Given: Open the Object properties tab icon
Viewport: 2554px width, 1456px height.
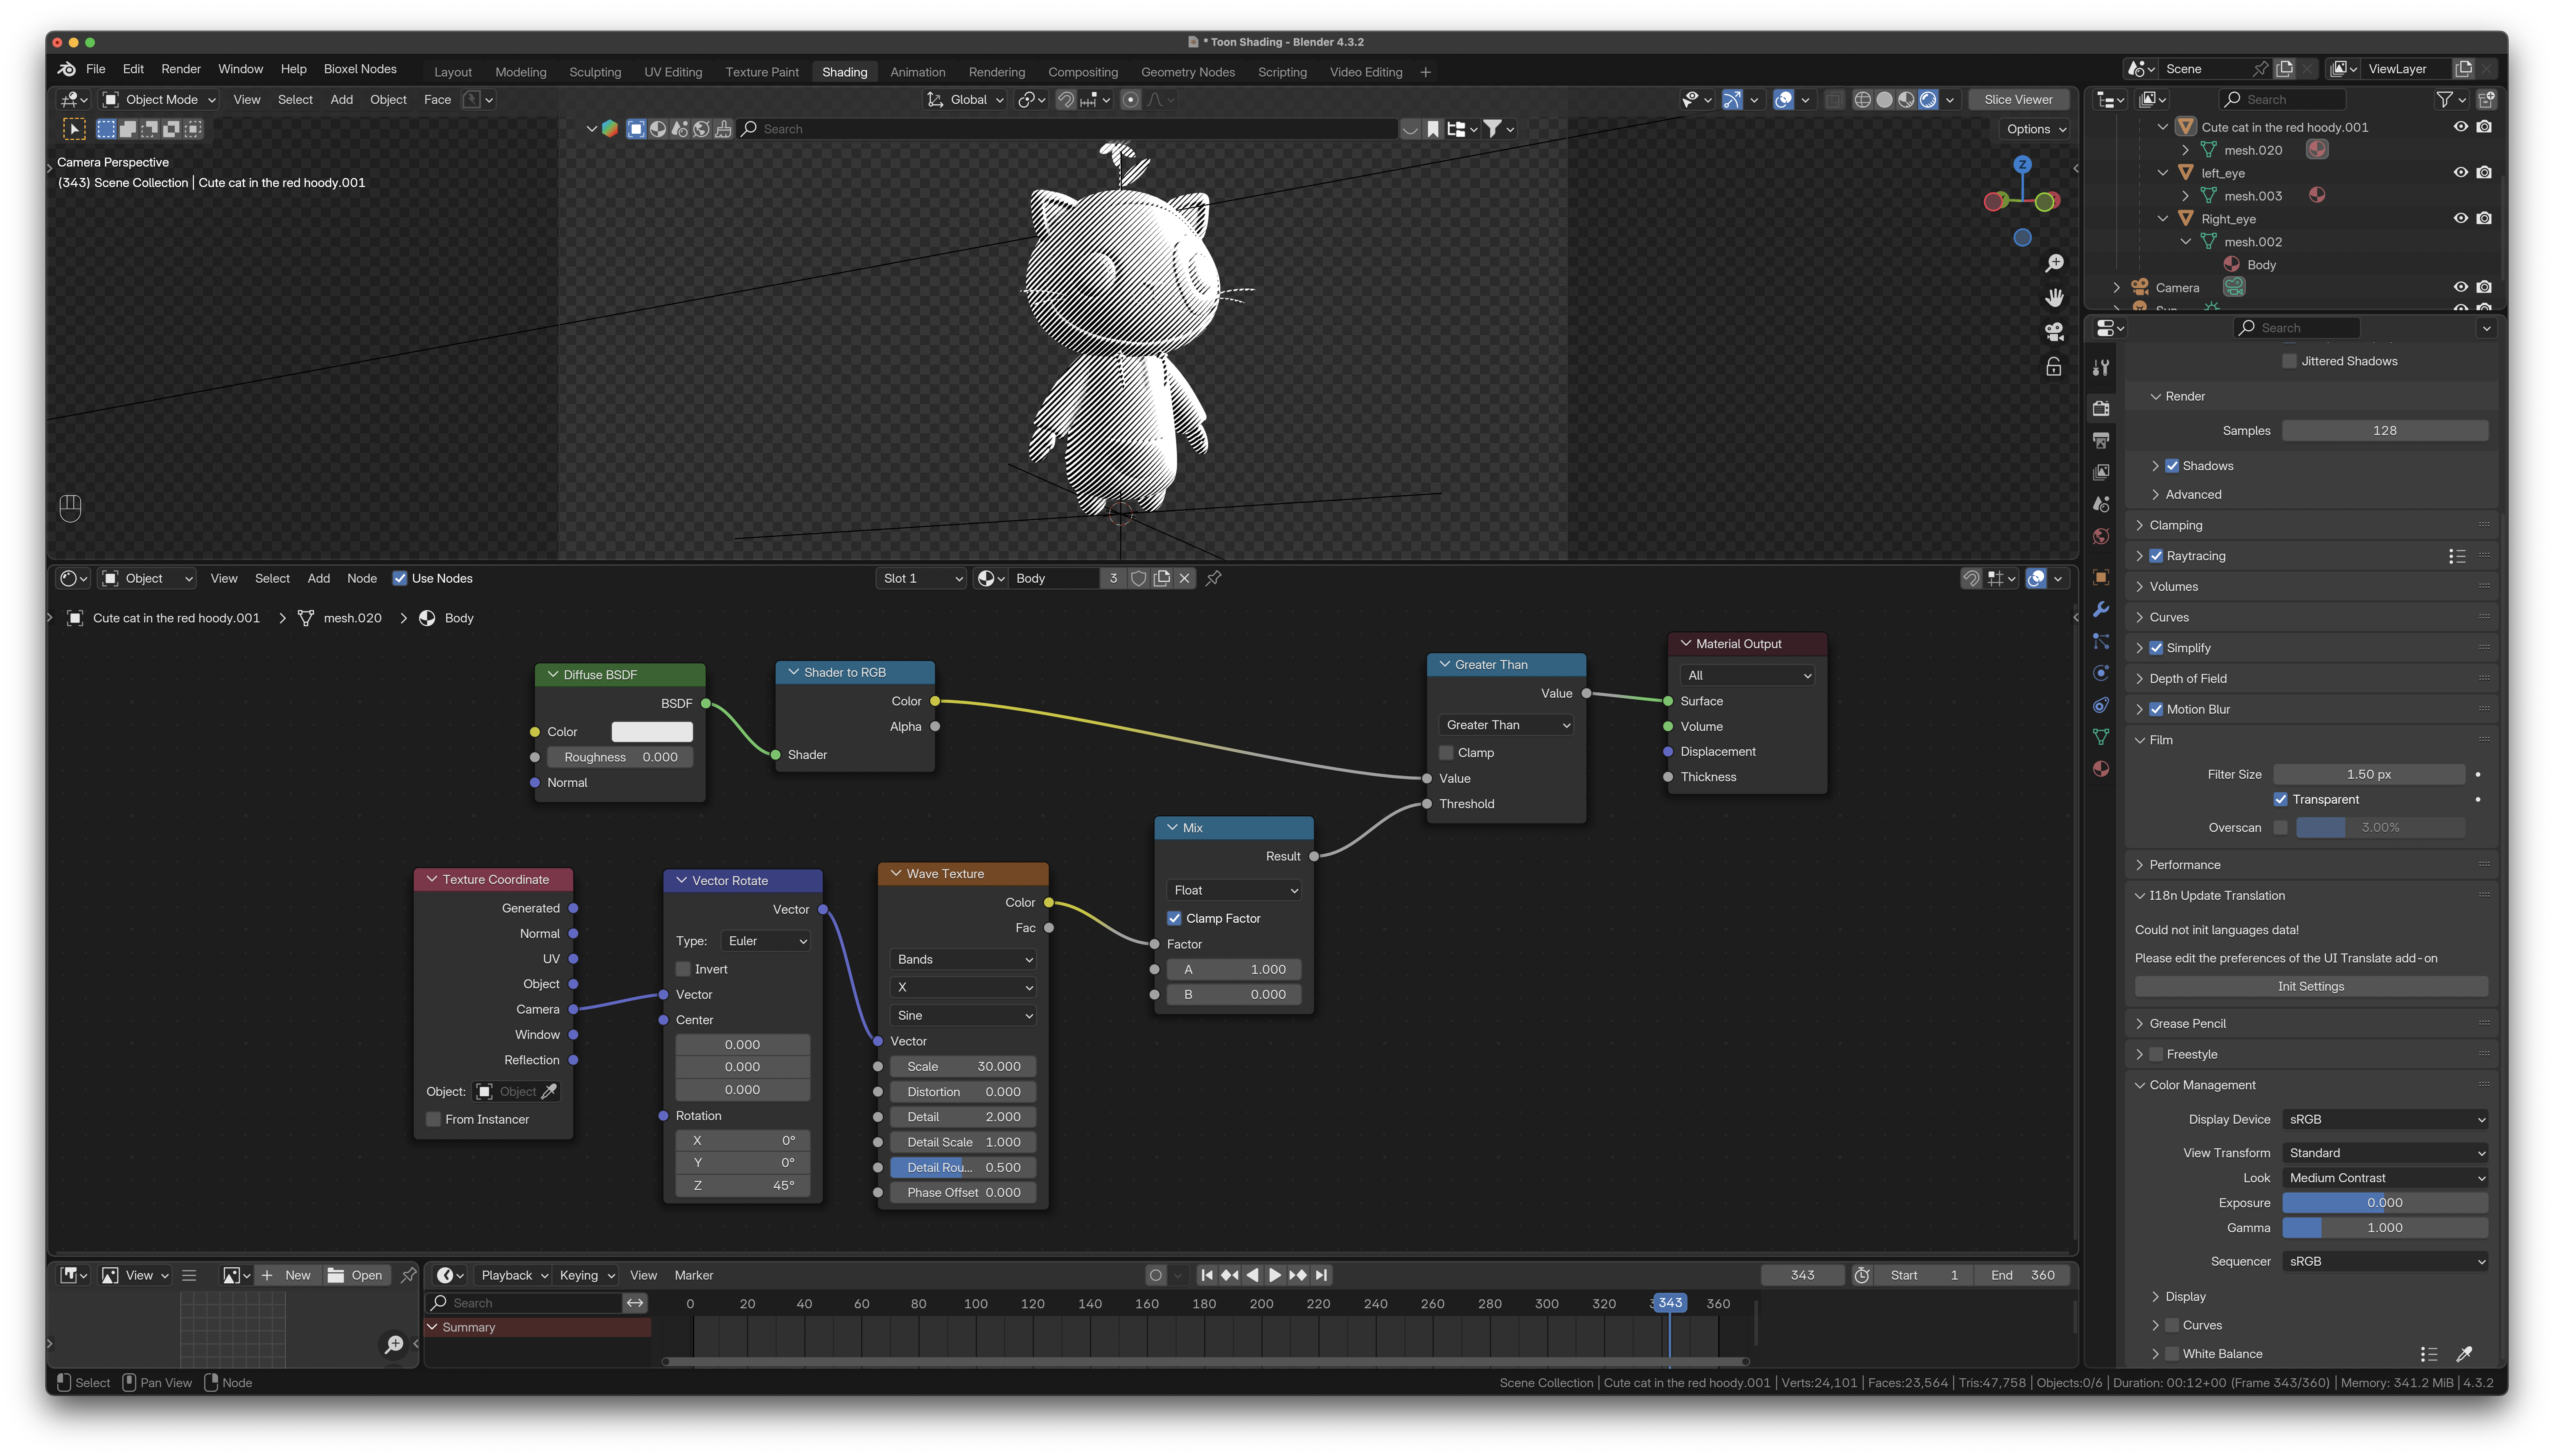Looking at the screenshot, I should coord(2101,577).
